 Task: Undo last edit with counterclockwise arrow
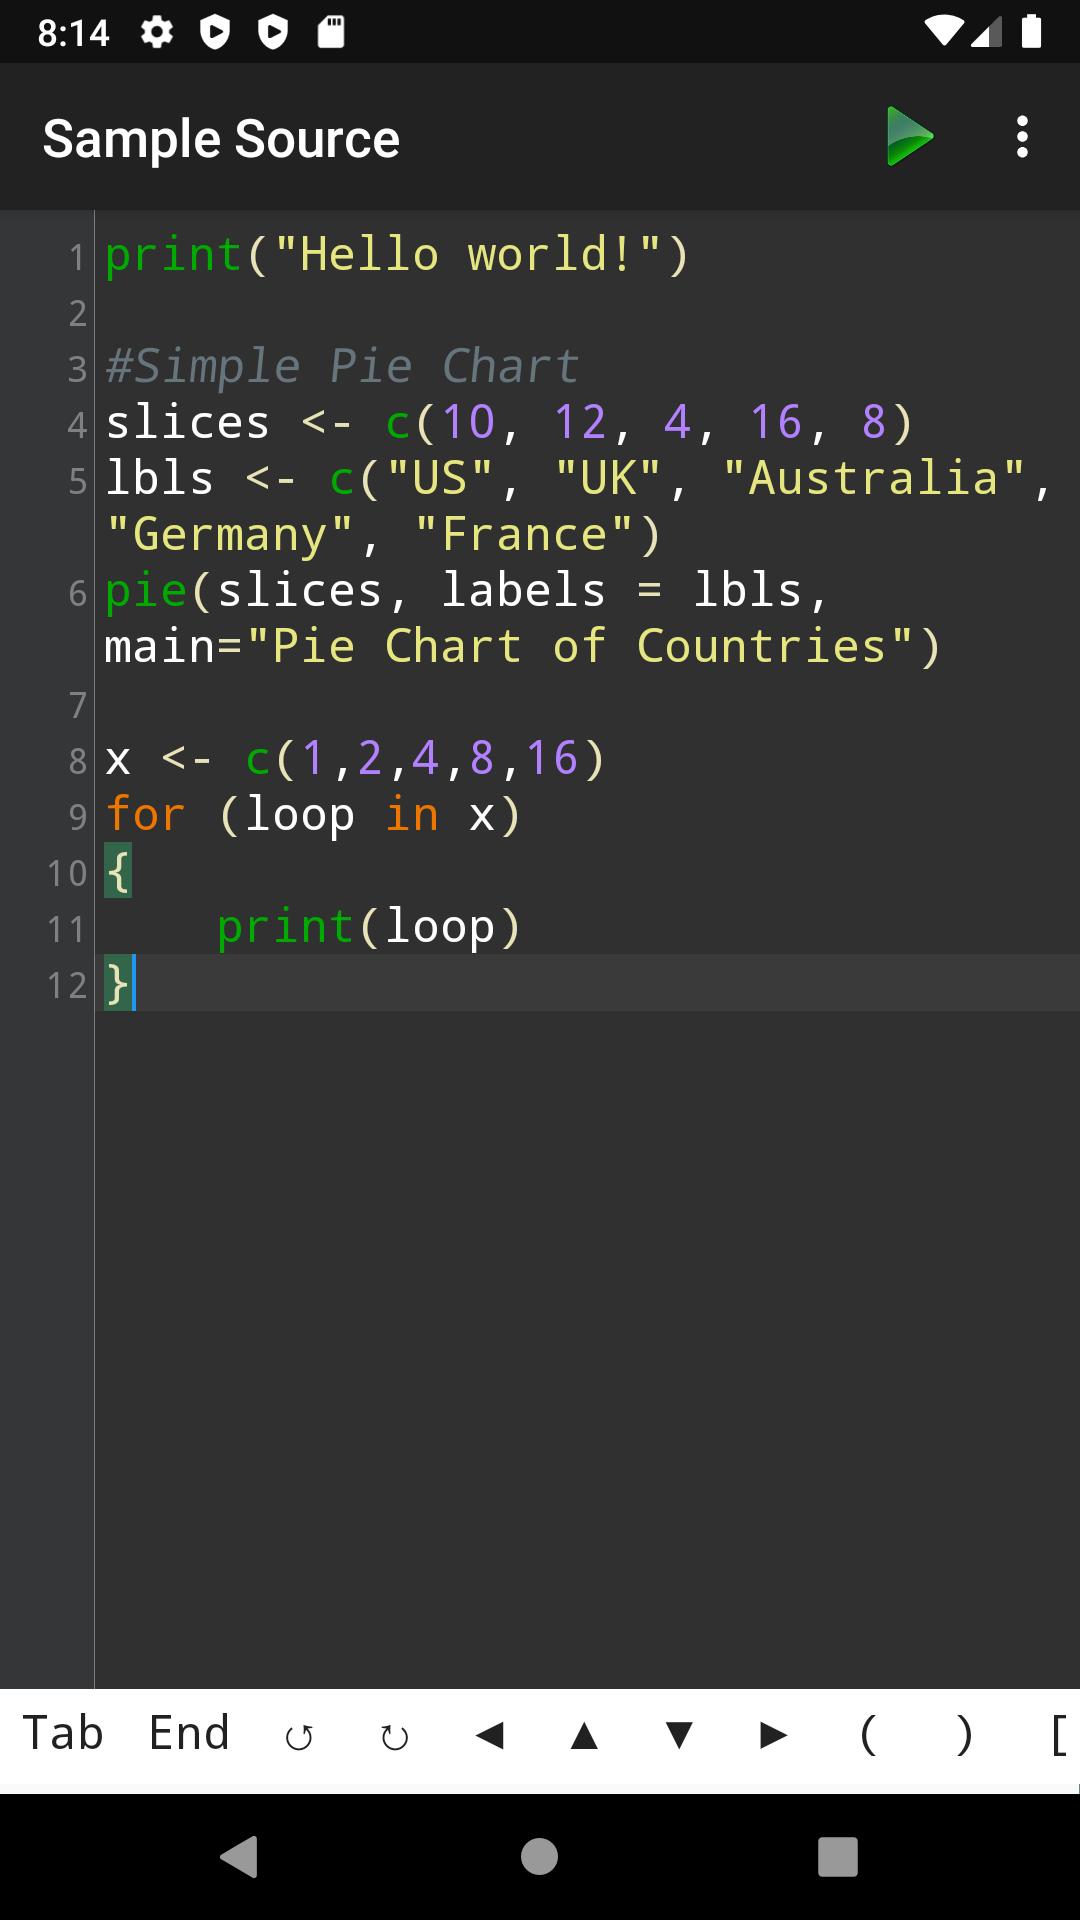299,1736
